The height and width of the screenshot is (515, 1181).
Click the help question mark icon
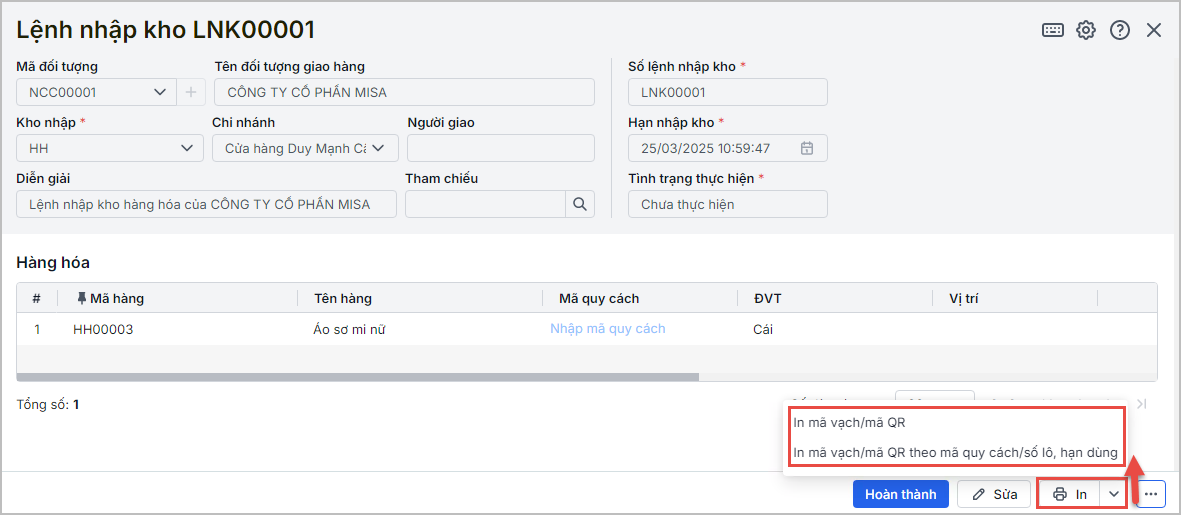click(1120, 30)
